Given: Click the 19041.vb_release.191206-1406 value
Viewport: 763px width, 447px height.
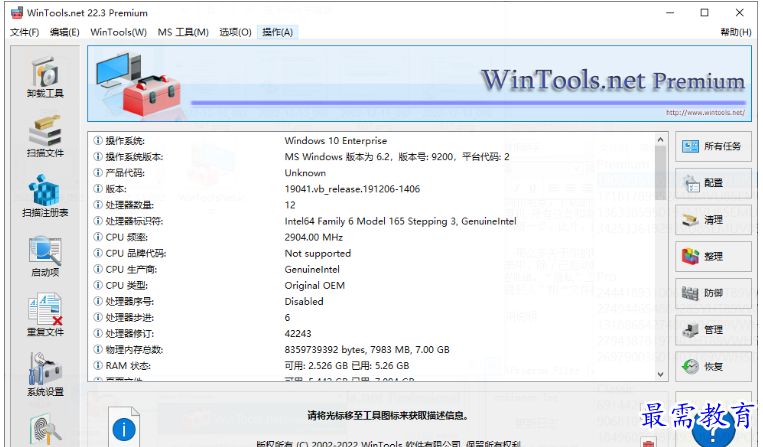Looking at the screenshot, I should click(x=352, y=189).
